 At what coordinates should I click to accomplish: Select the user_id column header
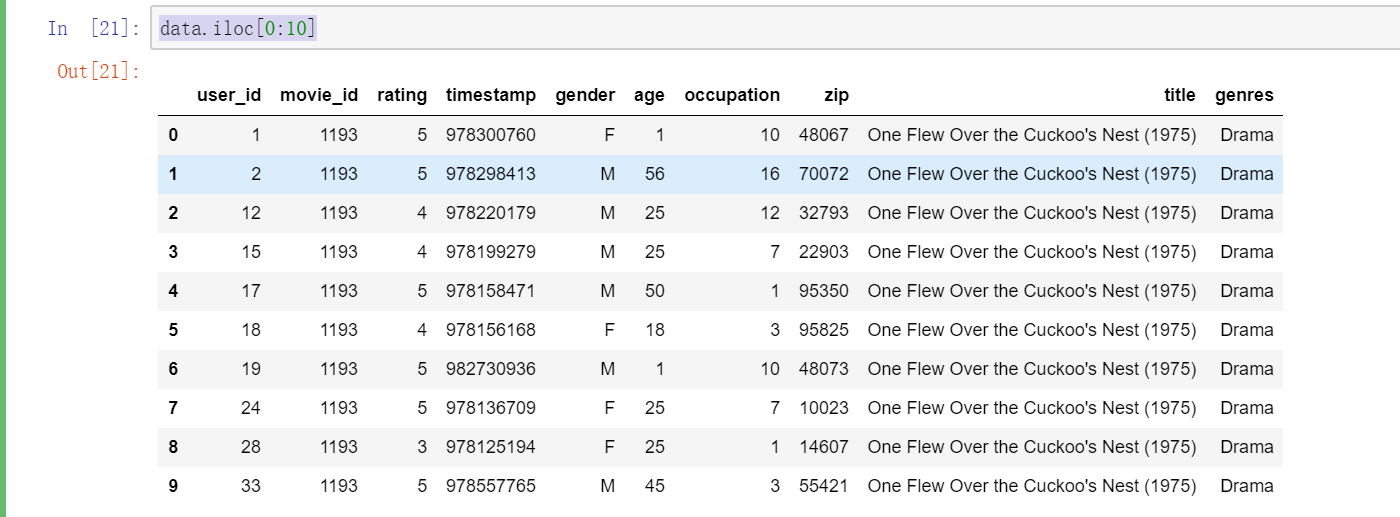[x=229, y=95]
